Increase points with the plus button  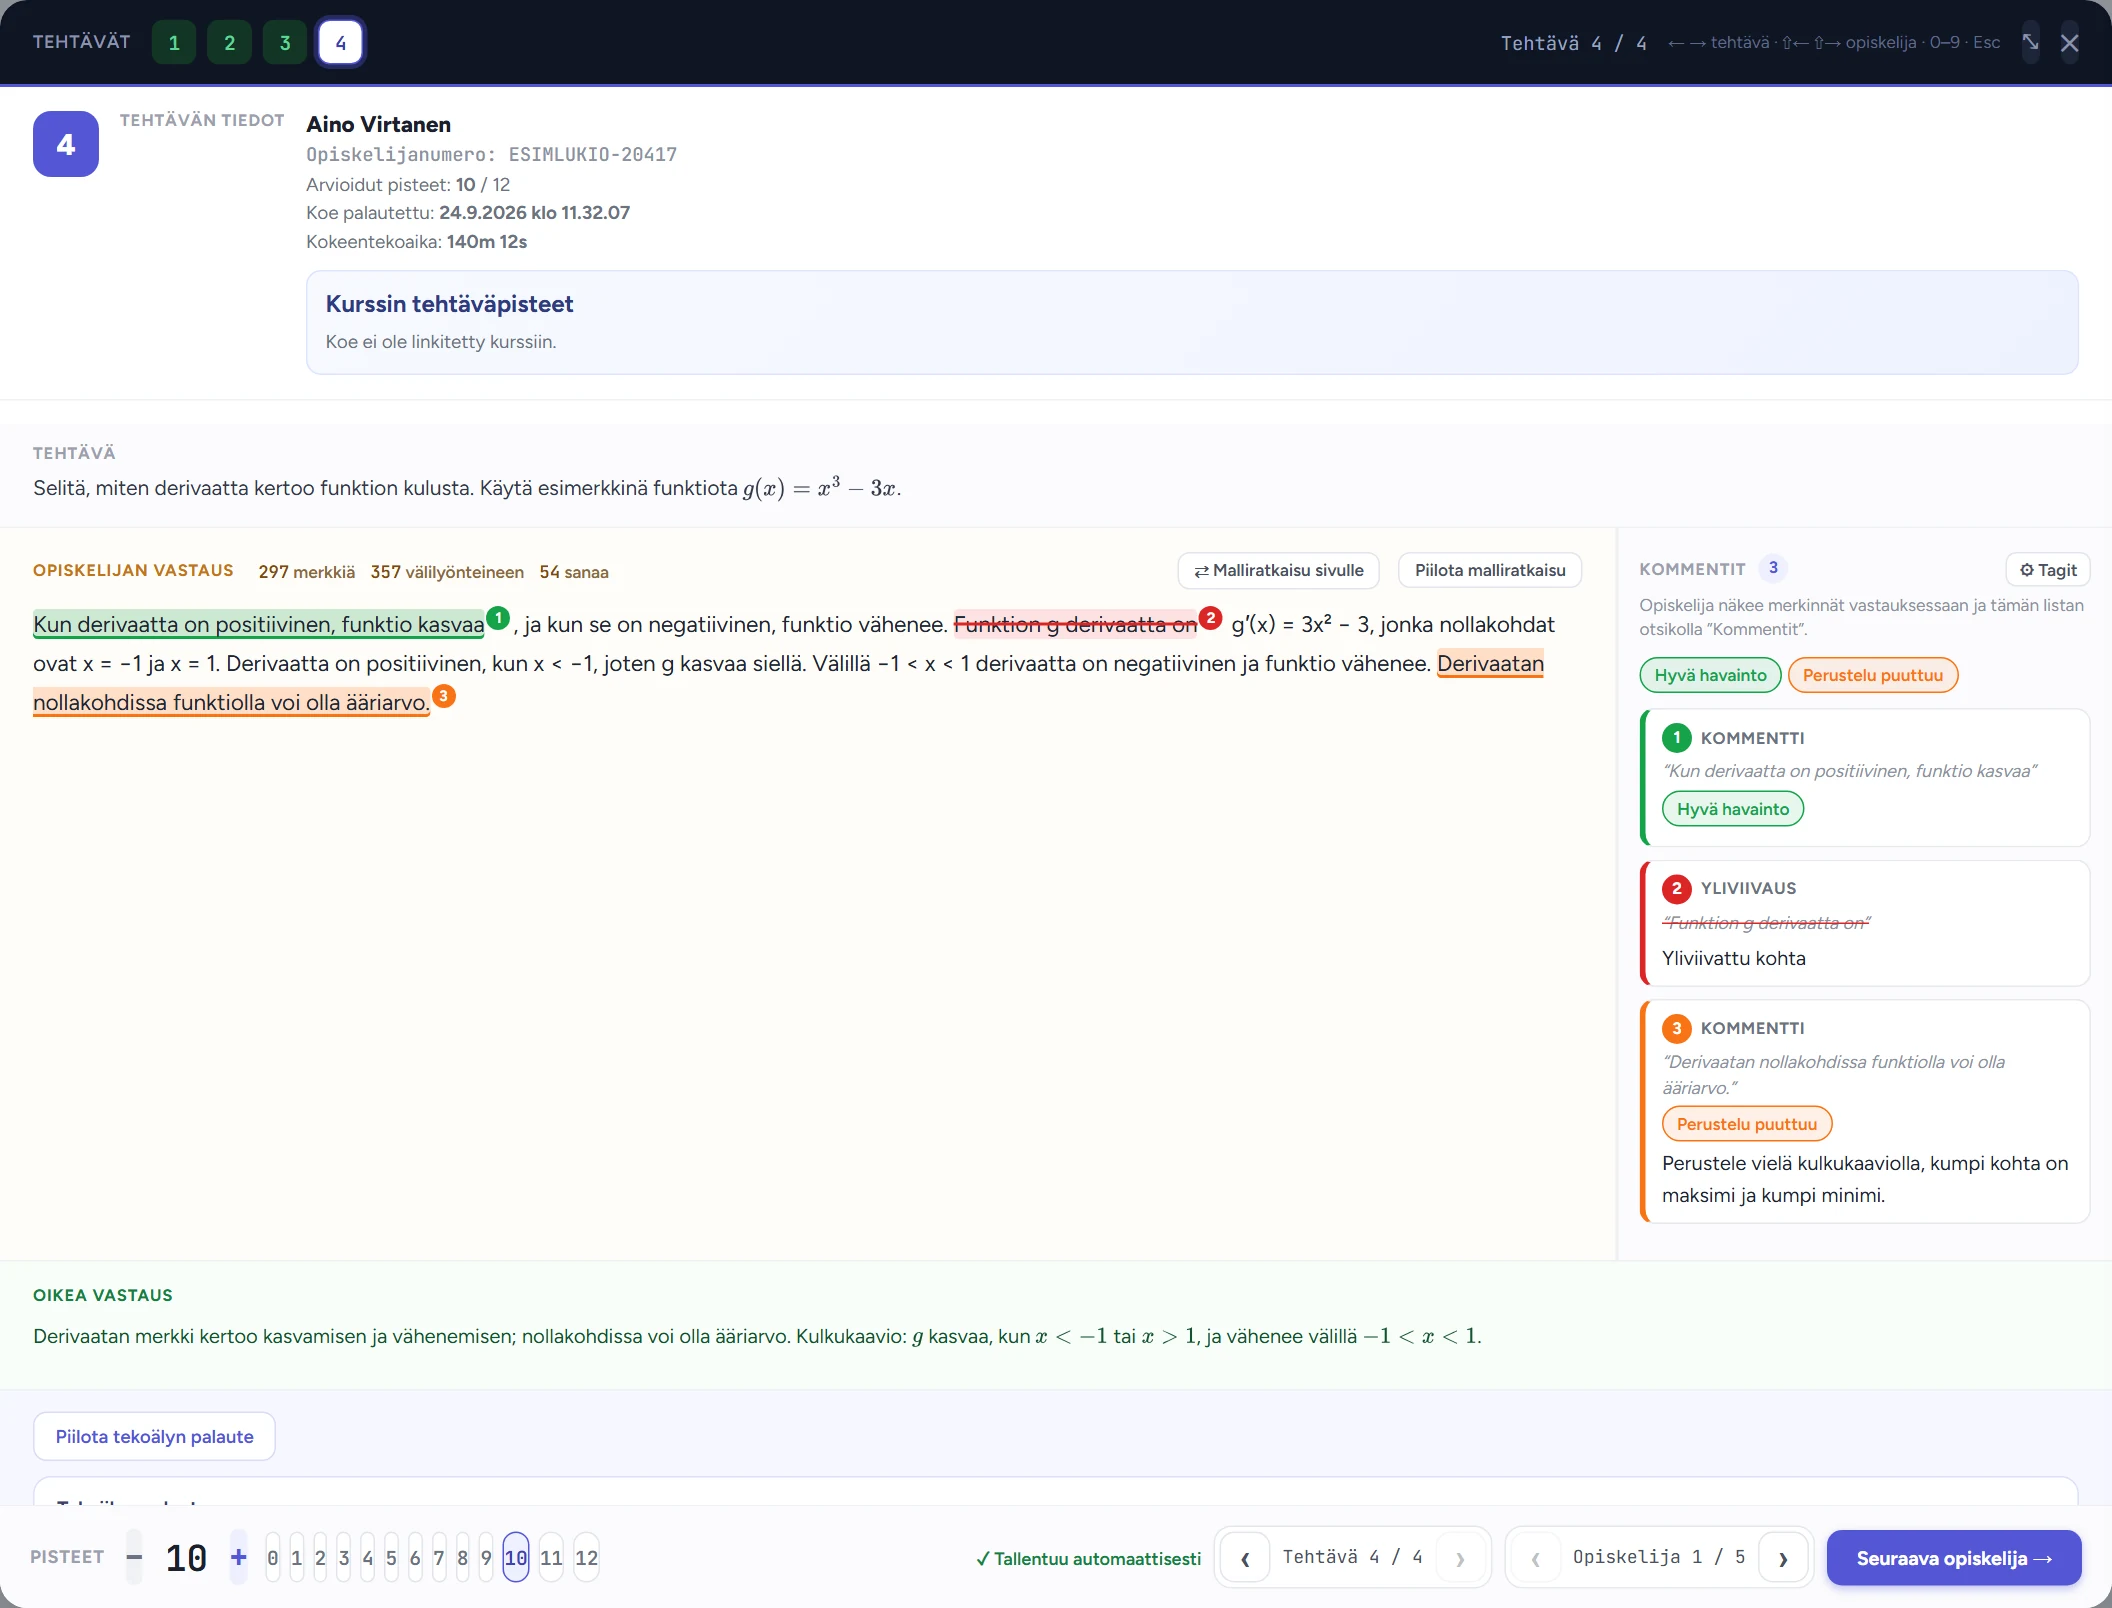238,1557
